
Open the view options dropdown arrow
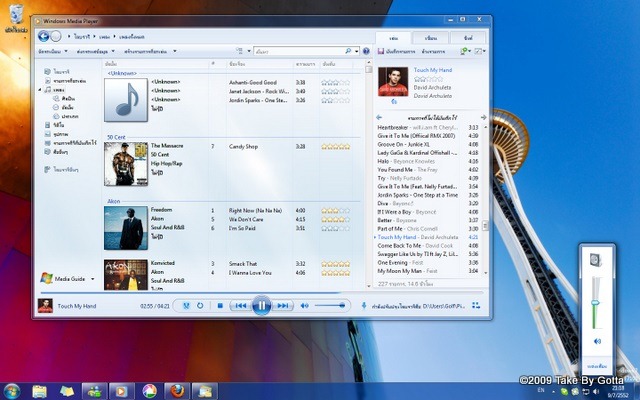tap(249, 51)
